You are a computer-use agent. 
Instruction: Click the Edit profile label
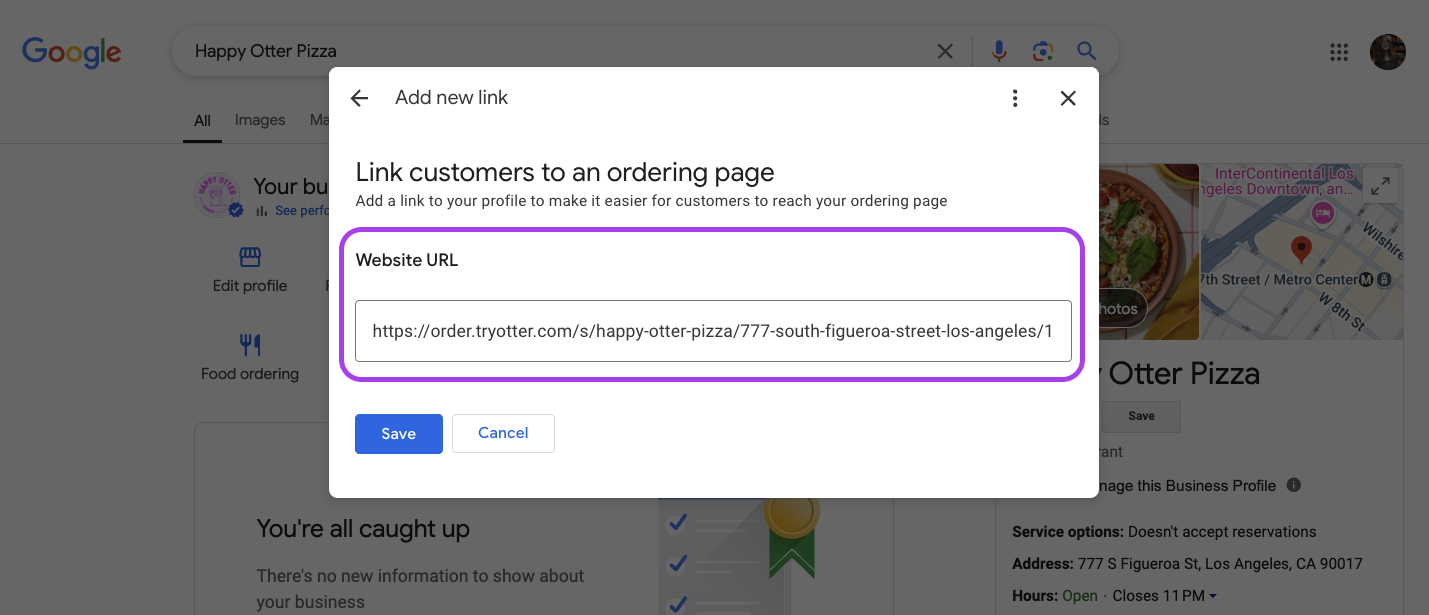250,286
